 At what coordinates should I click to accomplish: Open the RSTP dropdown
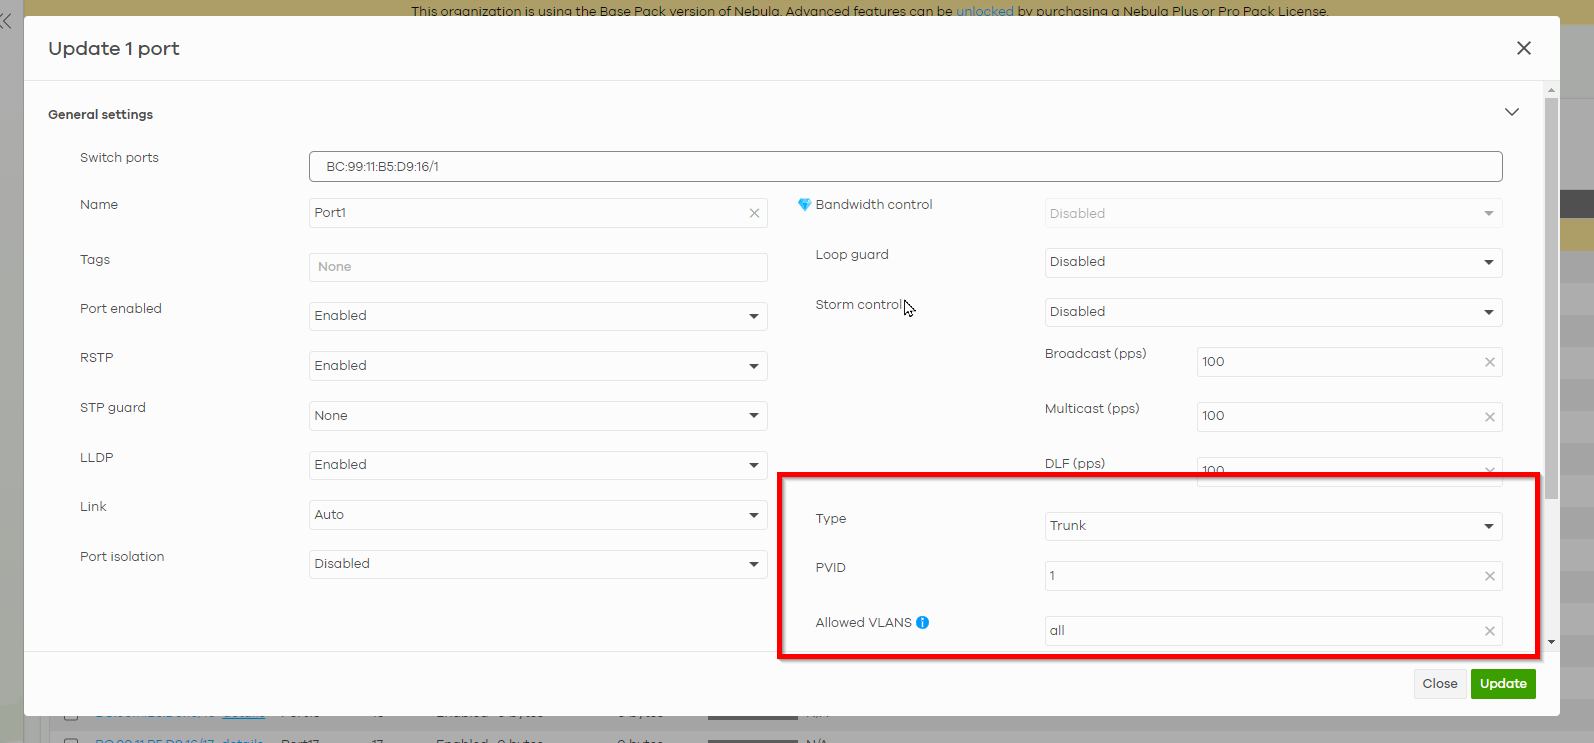pyautogui.click(x=538, y=366)
